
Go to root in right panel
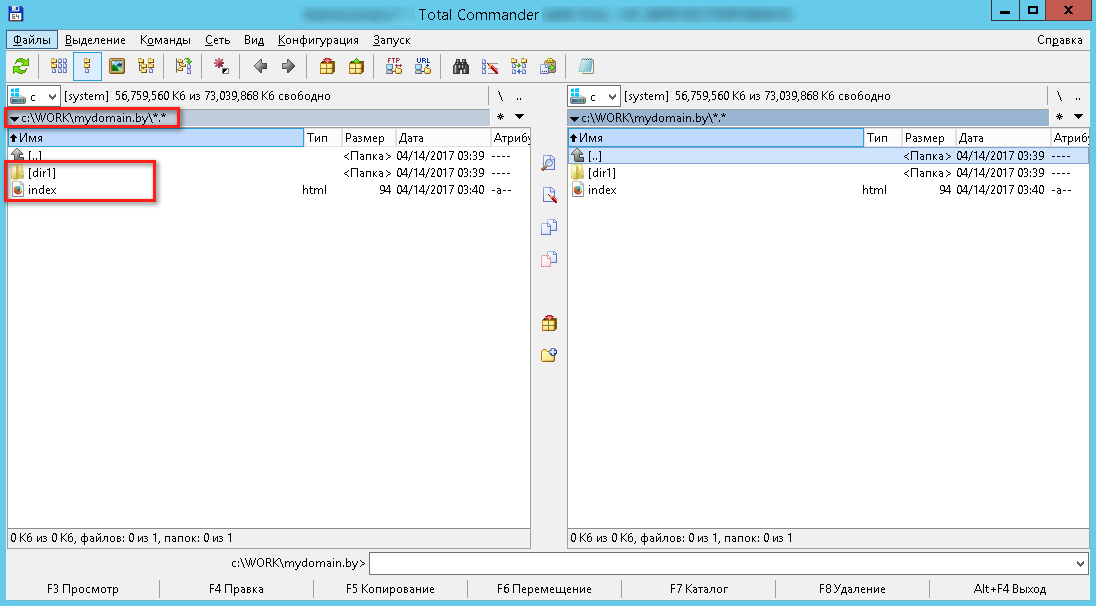(1060, 96)
